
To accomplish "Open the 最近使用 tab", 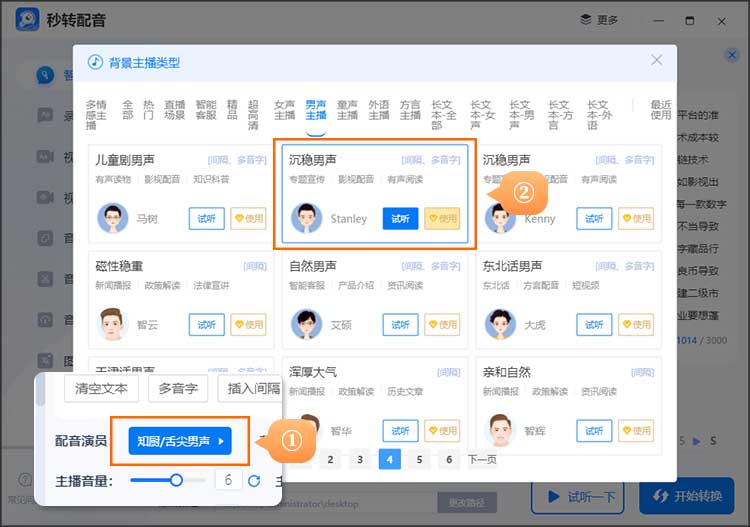I will 661,110.
